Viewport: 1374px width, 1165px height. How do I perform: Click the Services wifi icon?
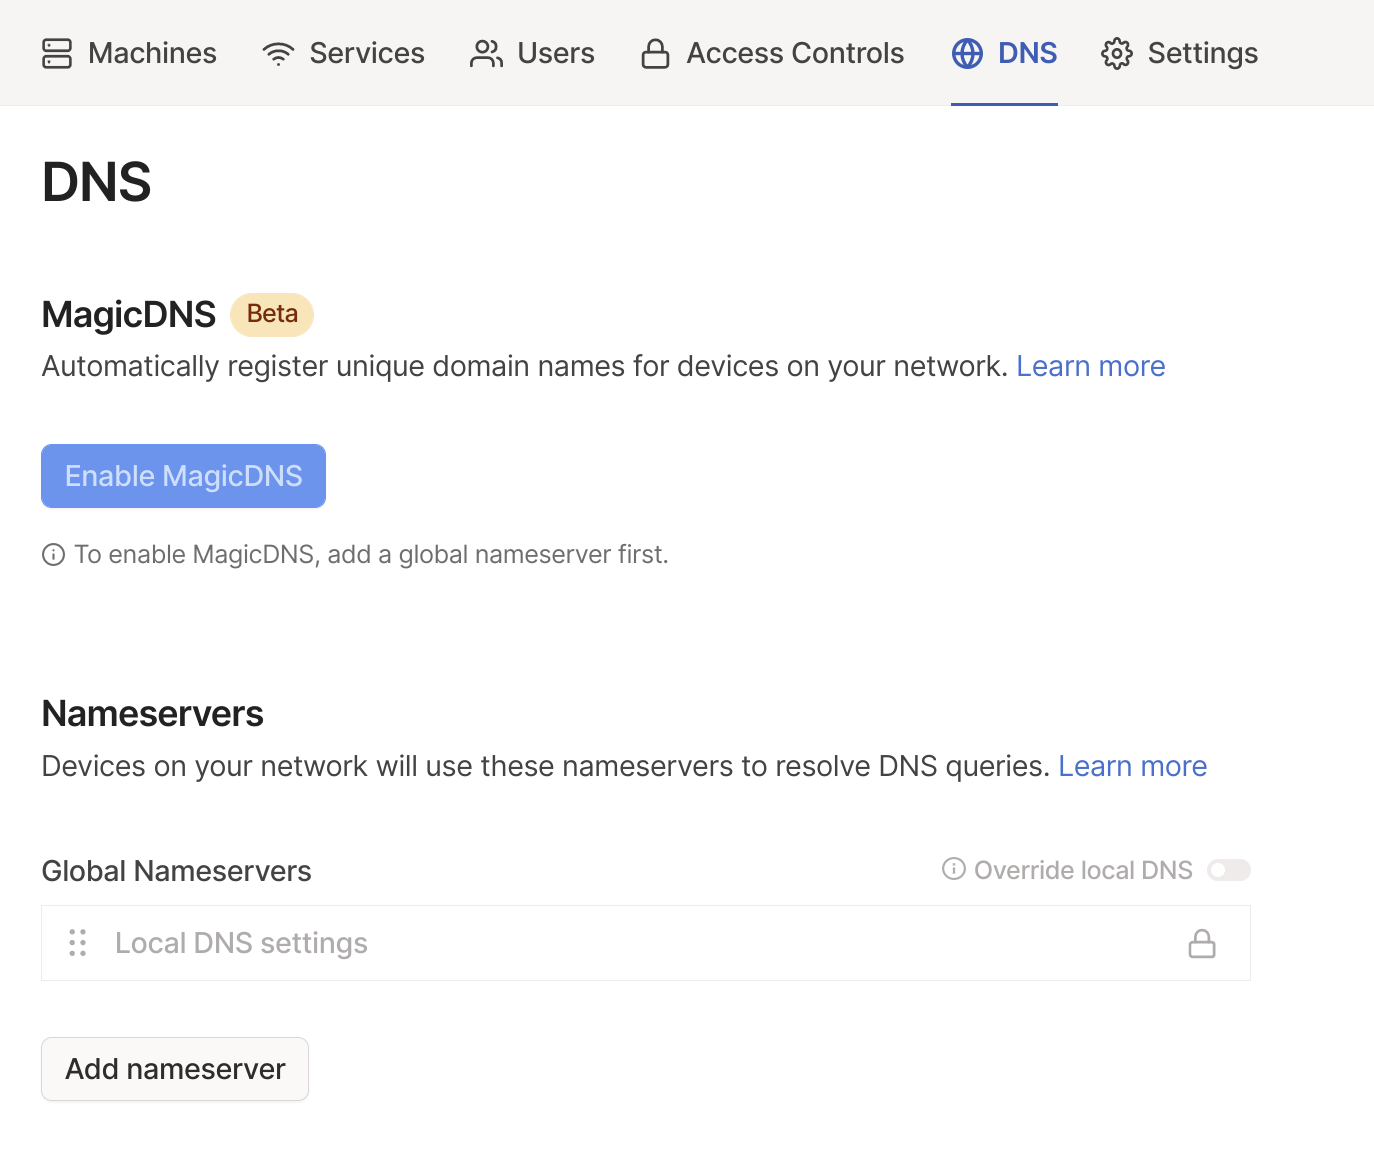[x=278, y=53]
